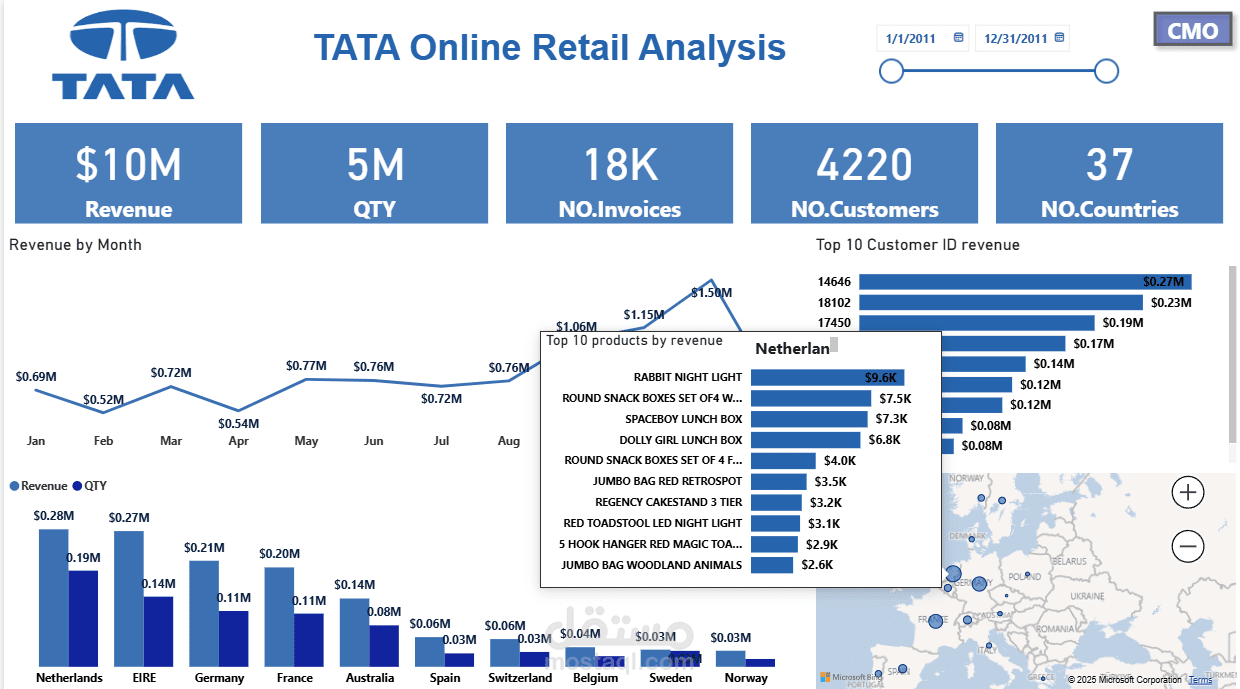This screenshot has height=689, width=1240.
Task: Click the 'Feb' month axis label
Action: tap(103, 441)
